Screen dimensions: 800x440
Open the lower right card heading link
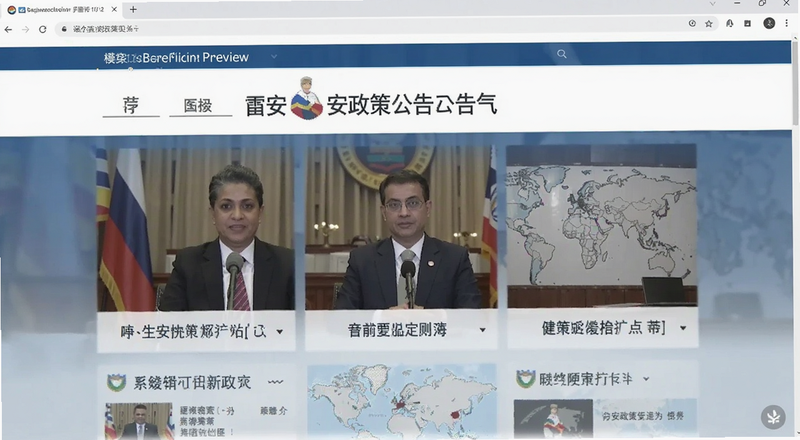(586, 379)
